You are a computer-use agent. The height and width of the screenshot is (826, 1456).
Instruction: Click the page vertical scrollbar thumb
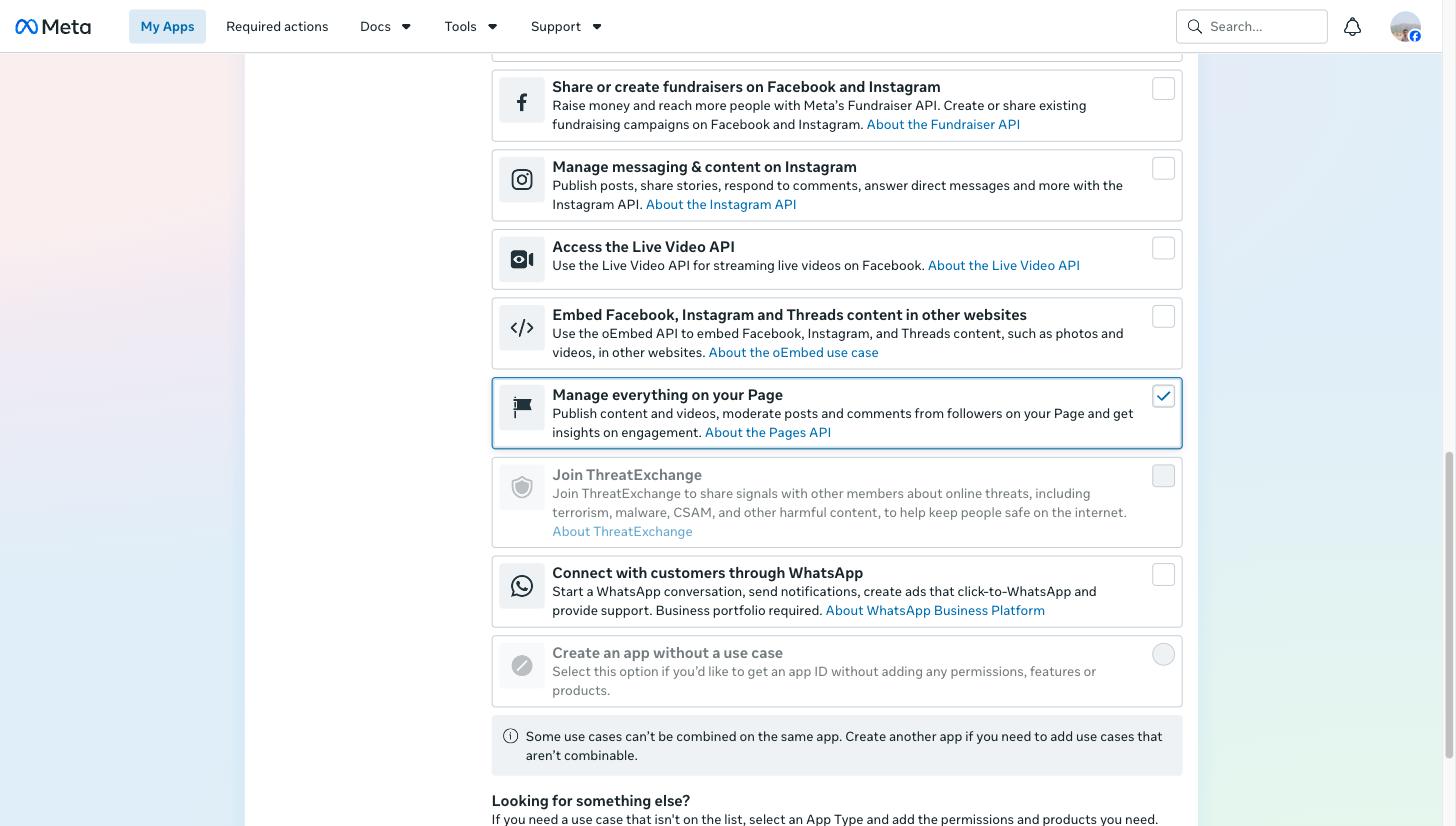pyautogui.click(x=1450, y=605)
